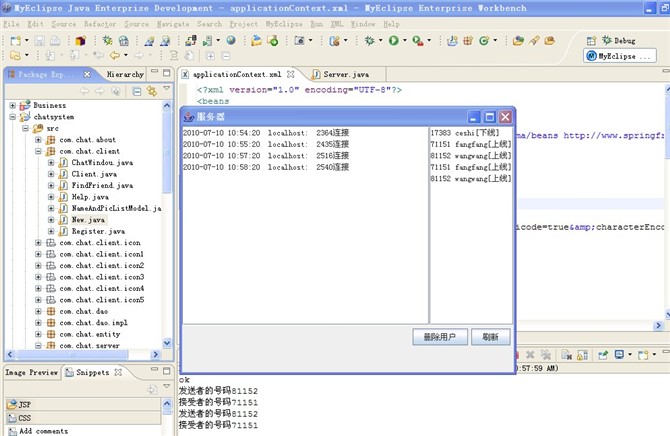
Task: Expand the com.chat.about package
Action: pyautogui.click(x=38, y=140)
